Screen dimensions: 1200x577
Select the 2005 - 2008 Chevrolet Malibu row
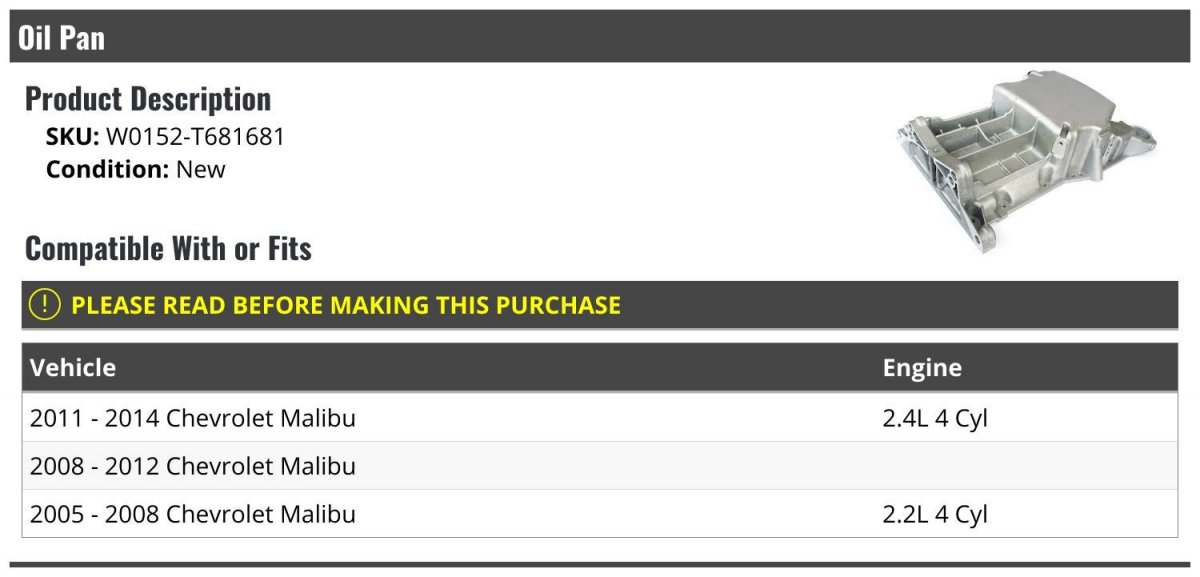[x=193, y=514]
